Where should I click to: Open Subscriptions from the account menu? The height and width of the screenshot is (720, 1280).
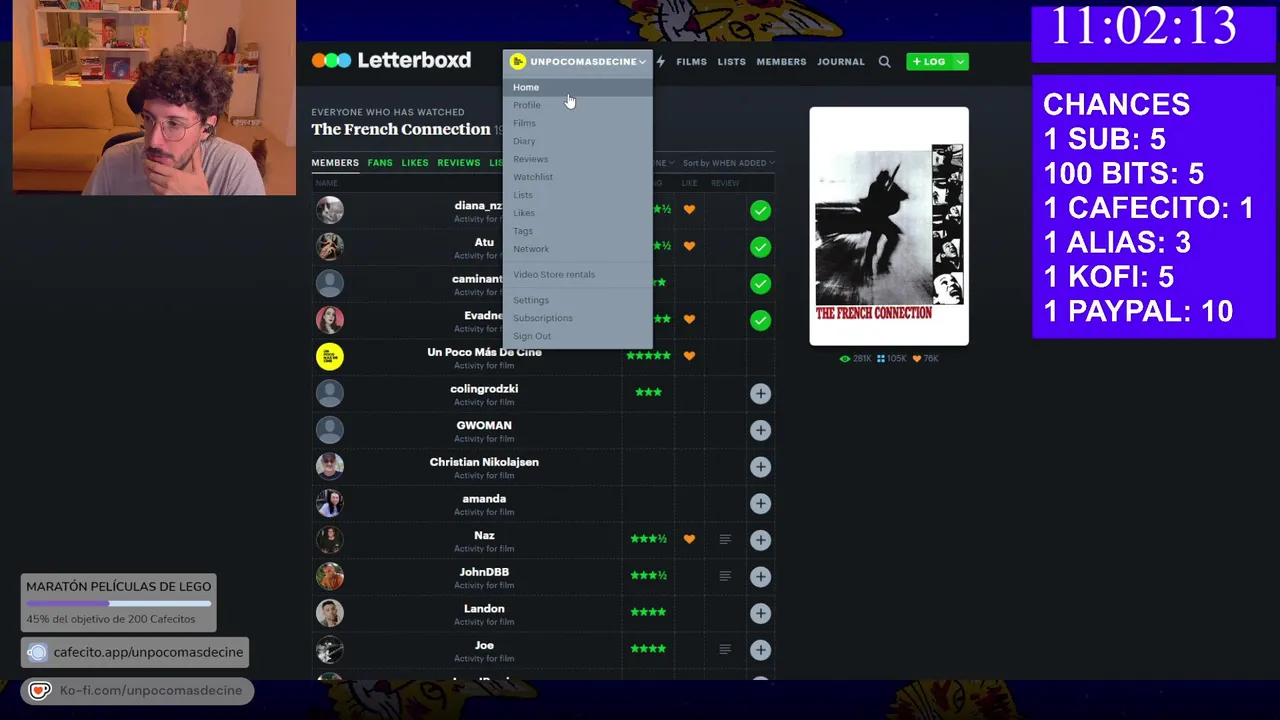coord(543,318)
